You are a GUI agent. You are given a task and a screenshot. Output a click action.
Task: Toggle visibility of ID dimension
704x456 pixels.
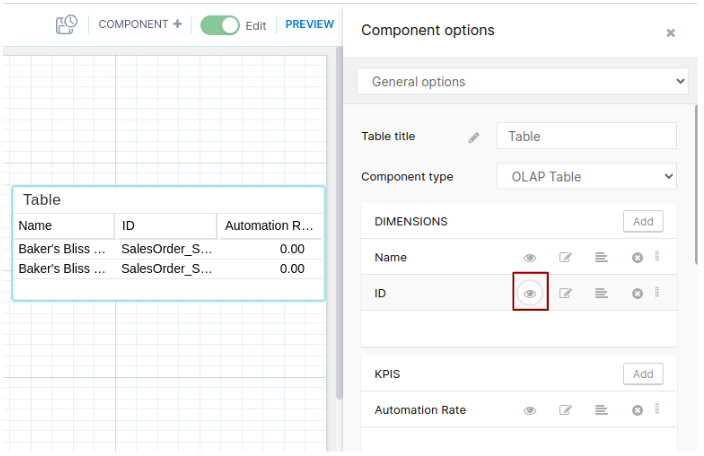click(530, 293)
